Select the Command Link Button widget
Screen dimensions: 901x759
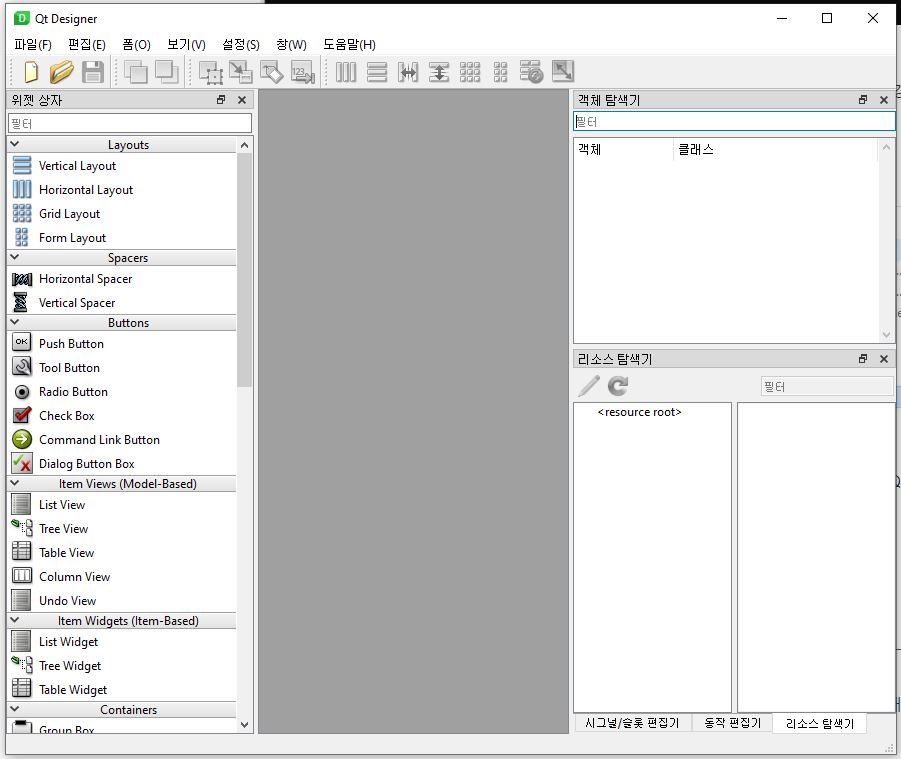(121, 440)
